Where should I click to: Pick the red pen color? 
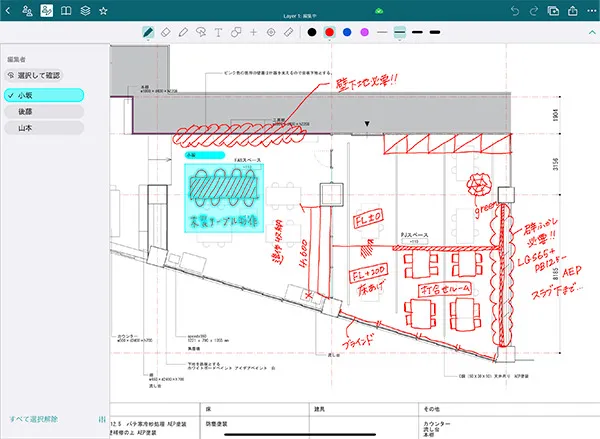click(329, 33)
